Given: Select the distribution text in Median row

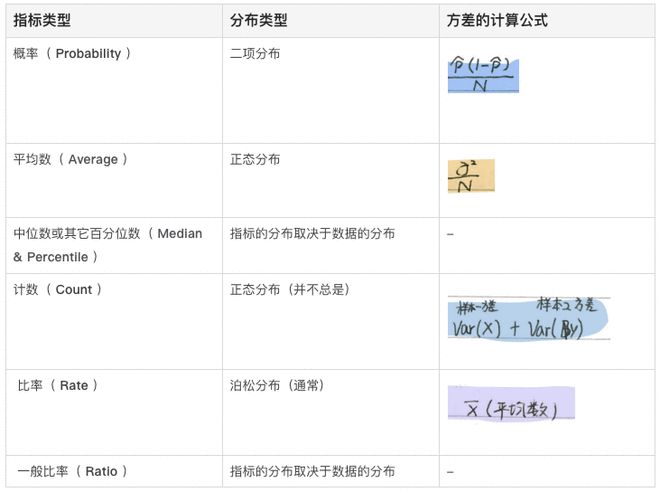Looking at the screenshot, I should (x=312, y=234).
